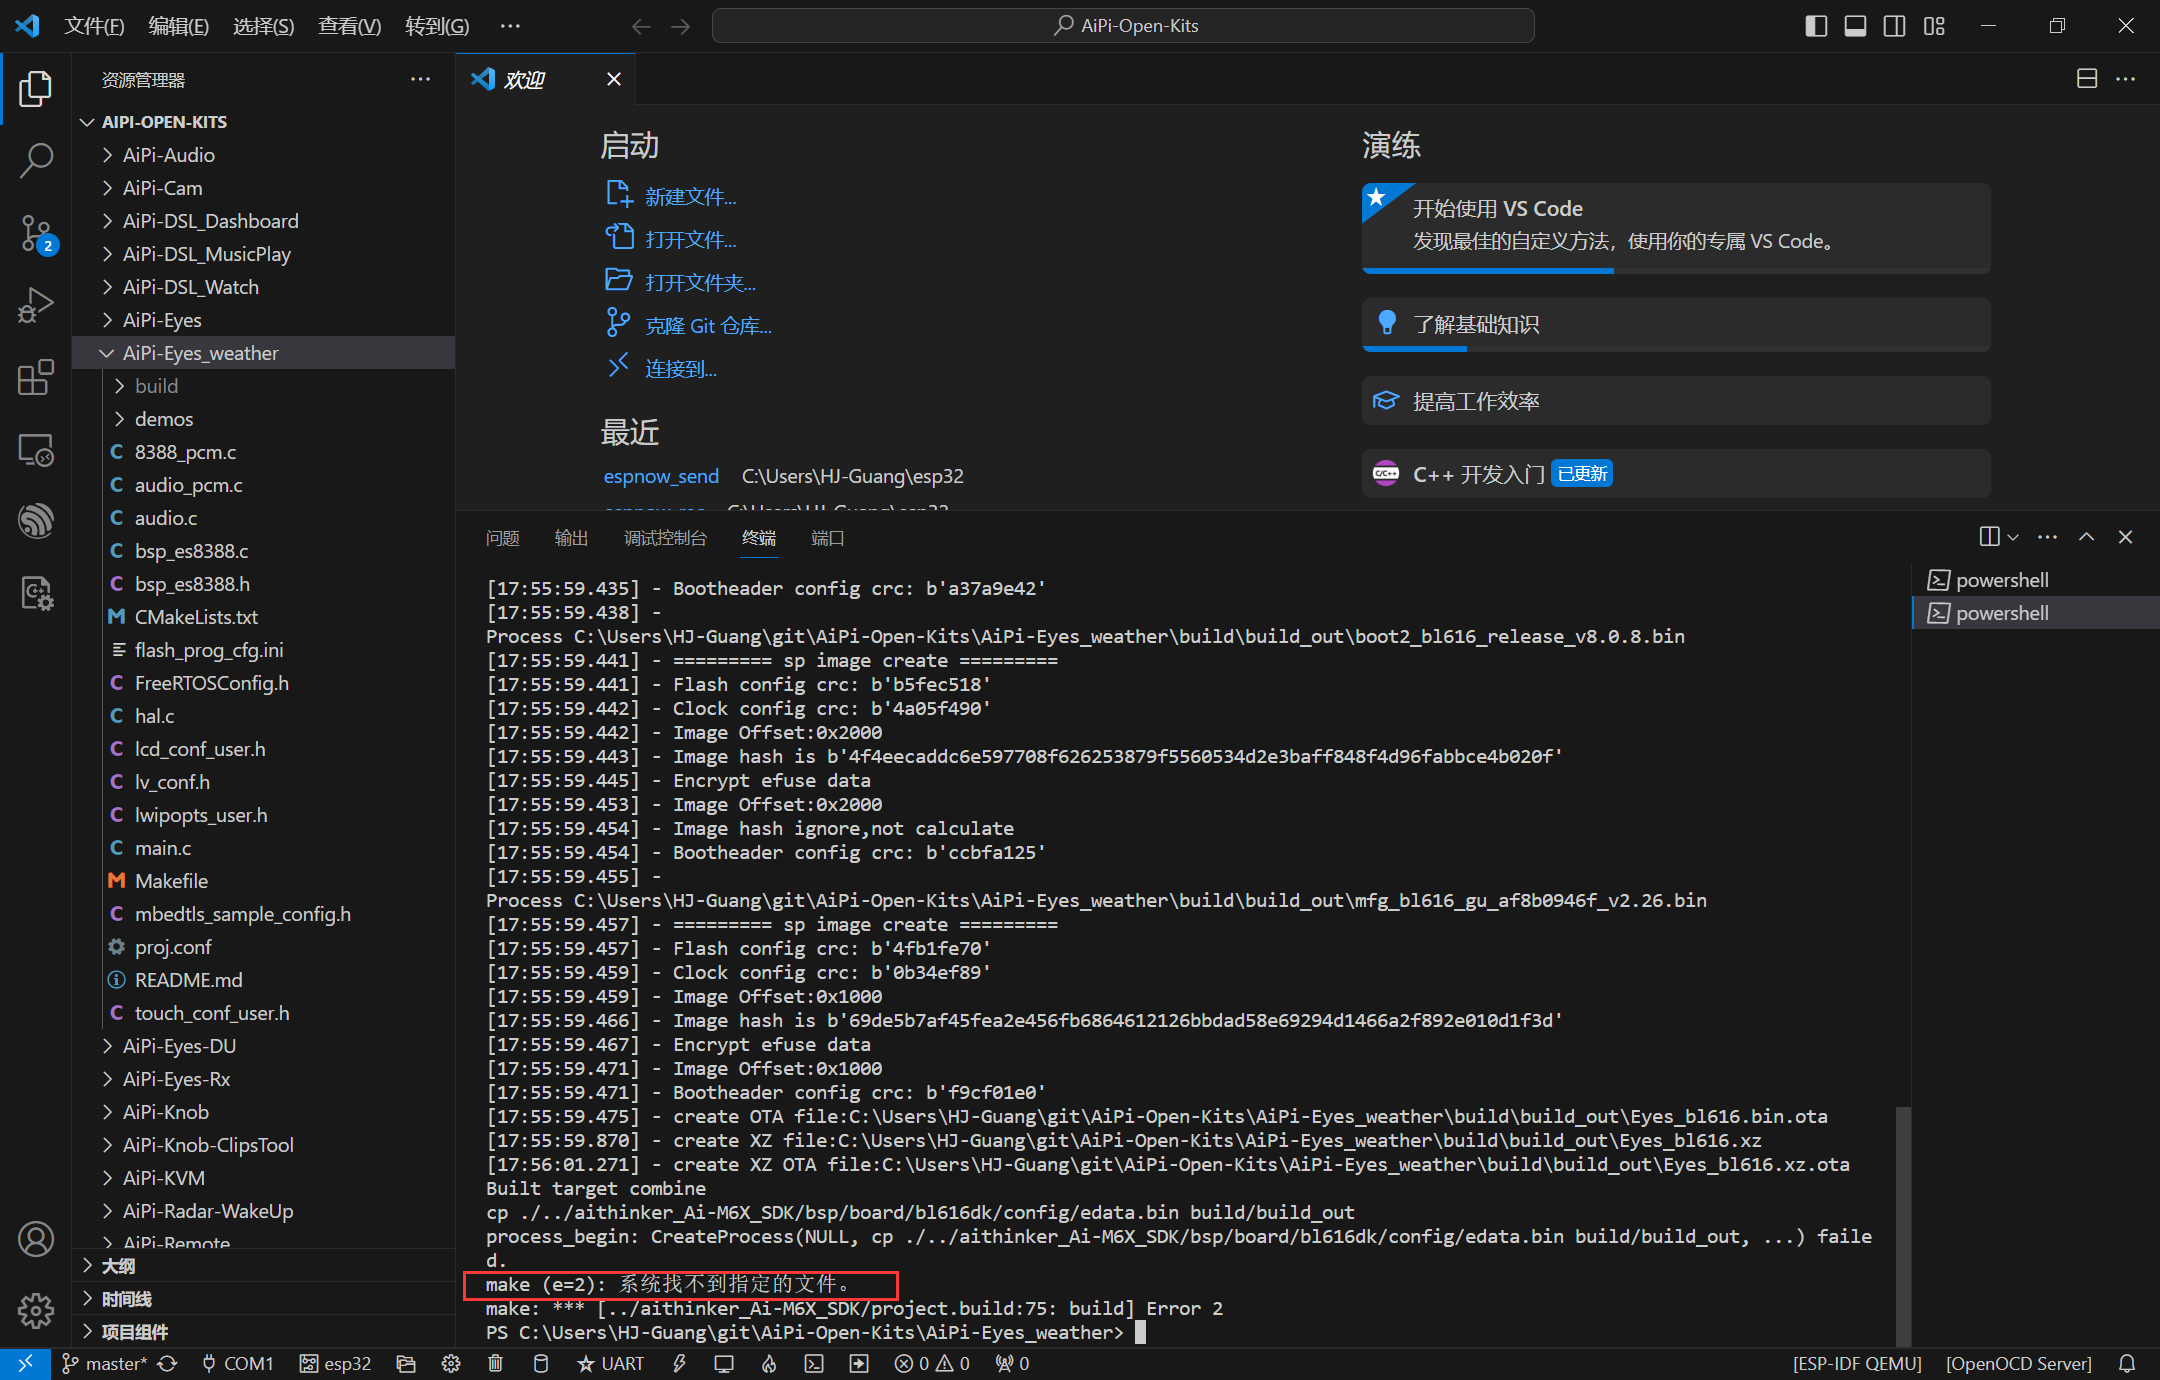The width and height of the screenshot is (2160, 1380).
Task: Toggle primary side bar layout button
Action: tap(1816, 26)
